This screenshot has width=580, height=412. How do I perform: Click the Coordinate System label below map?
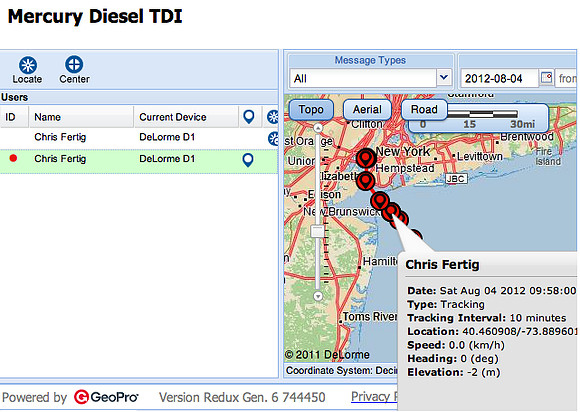pos(341,370)
